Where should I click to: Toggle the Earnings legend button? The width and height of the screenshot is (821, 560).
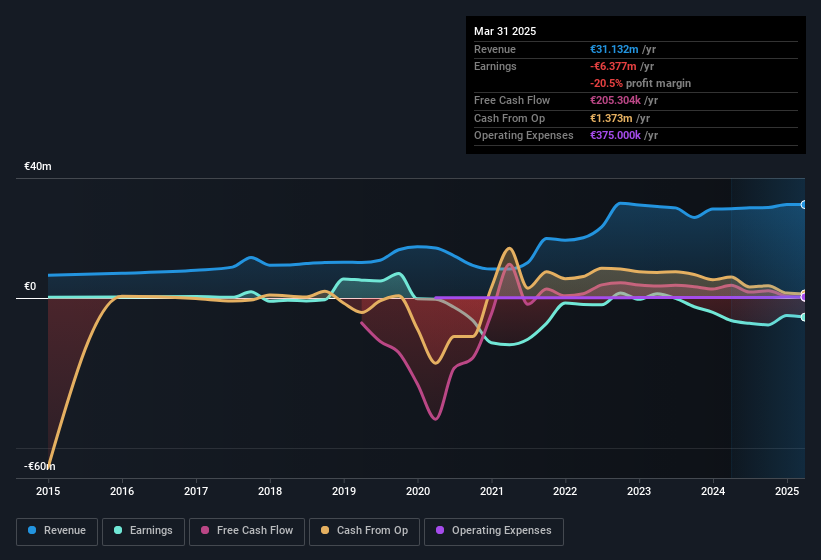[143, 531]
